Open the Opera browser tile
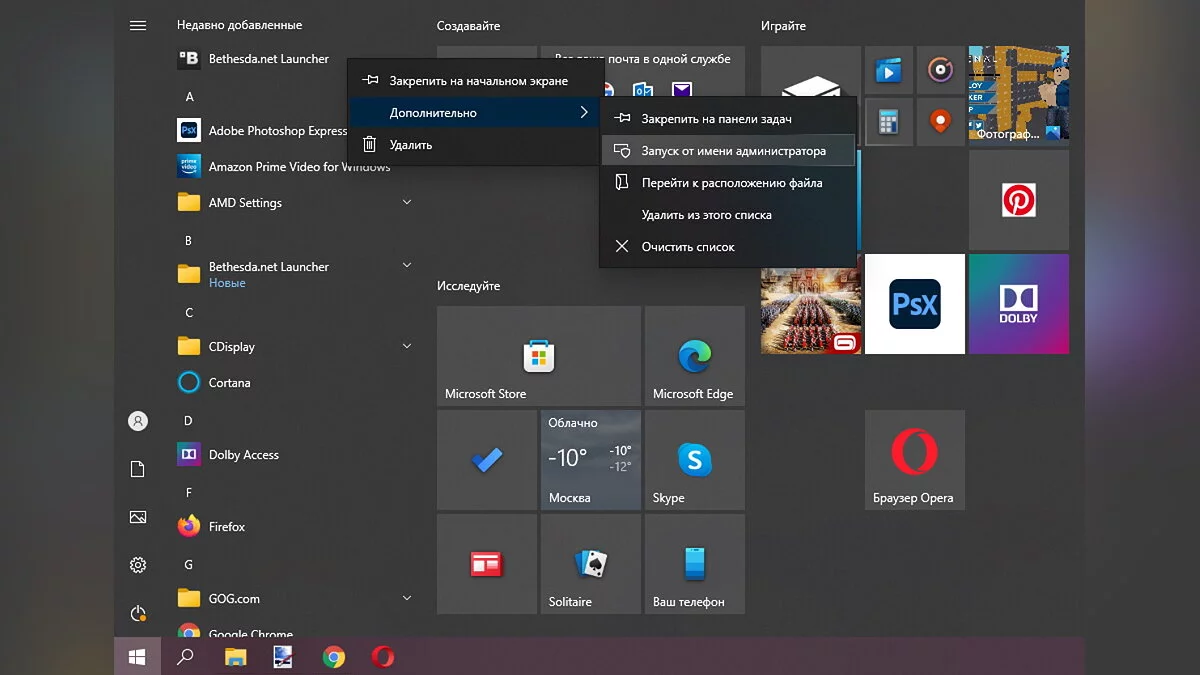1200x675 pixels. pos(914,460)
